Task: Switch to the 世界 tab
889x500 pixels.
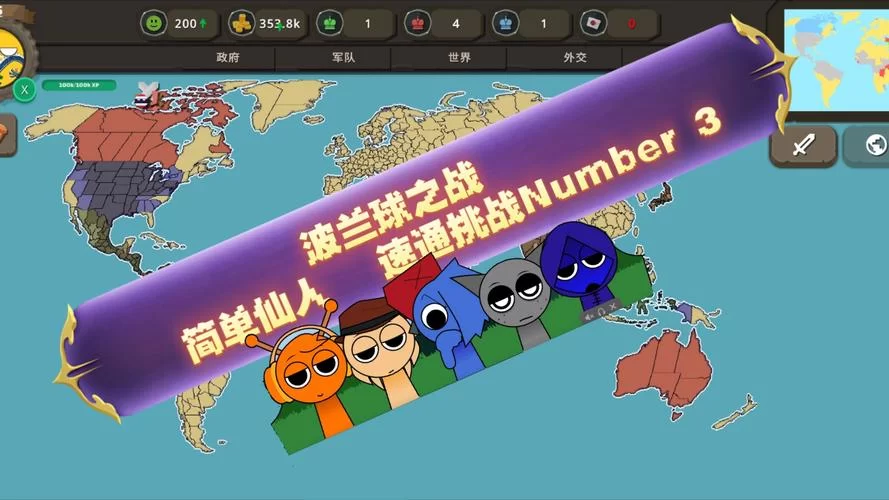Action: click(459, 57)
